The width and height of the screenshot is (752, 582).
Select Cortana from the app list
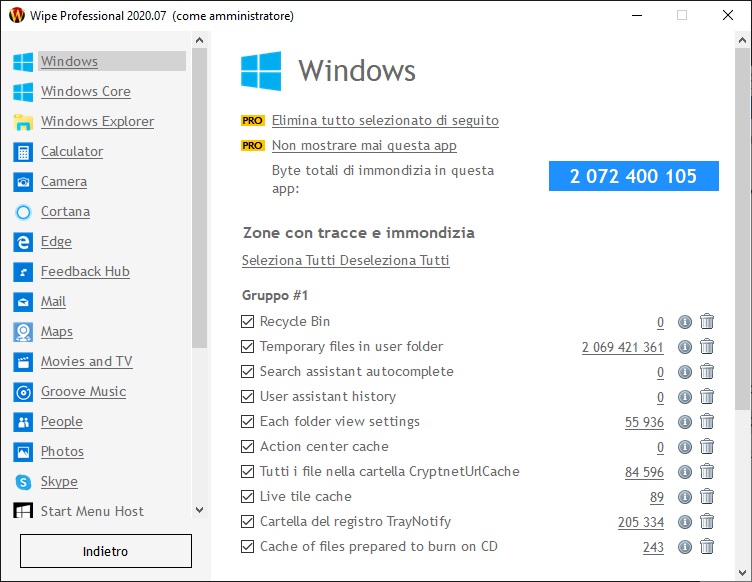(65, 212)
